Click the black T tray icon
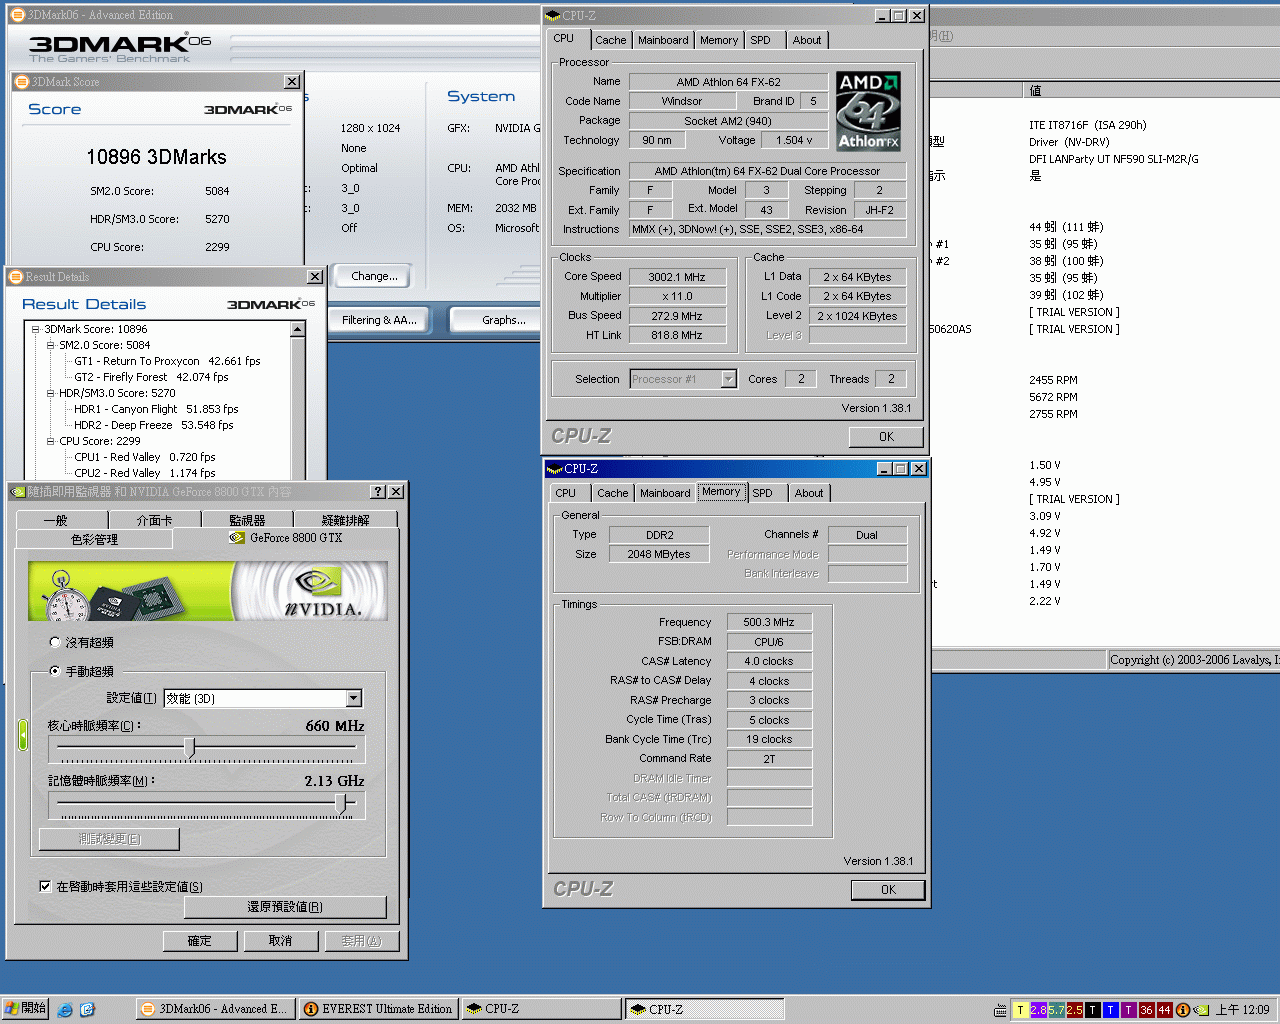 [x=1092, y=1010]
